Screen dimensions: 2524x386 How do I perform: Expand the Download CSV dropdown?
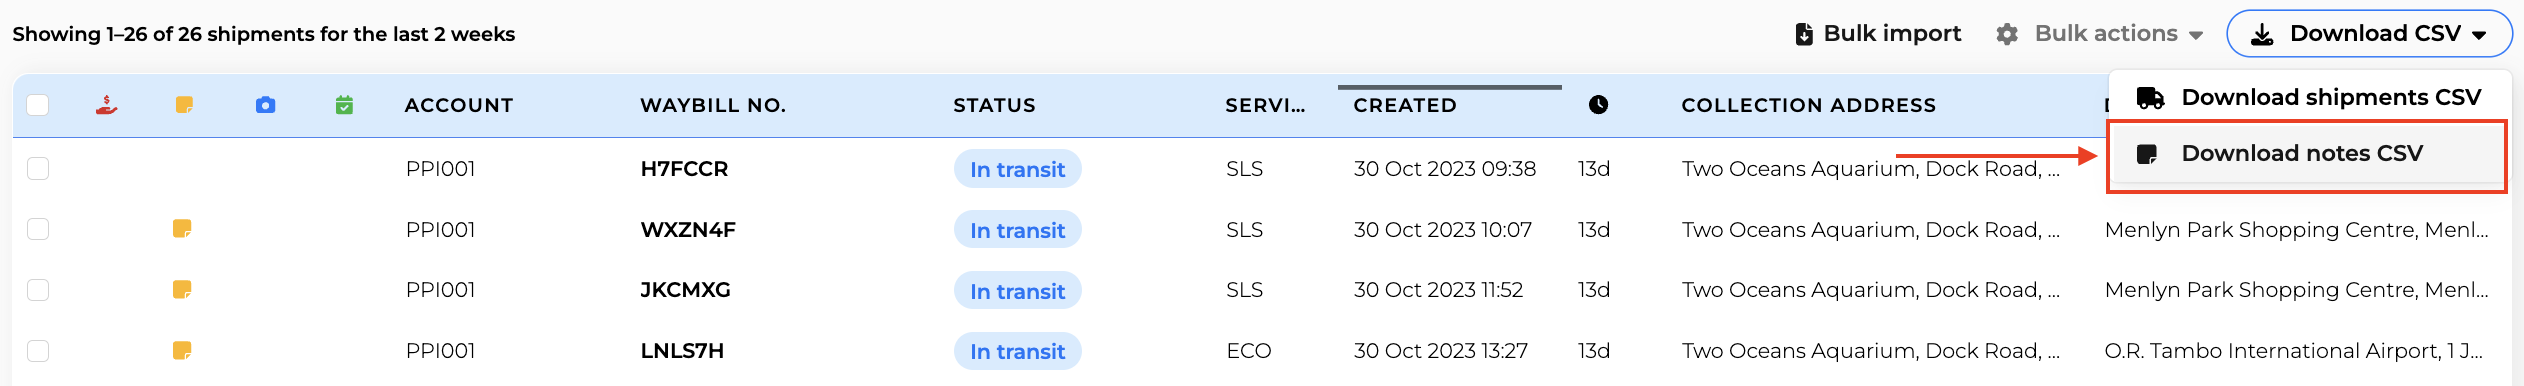[2369, 34]
